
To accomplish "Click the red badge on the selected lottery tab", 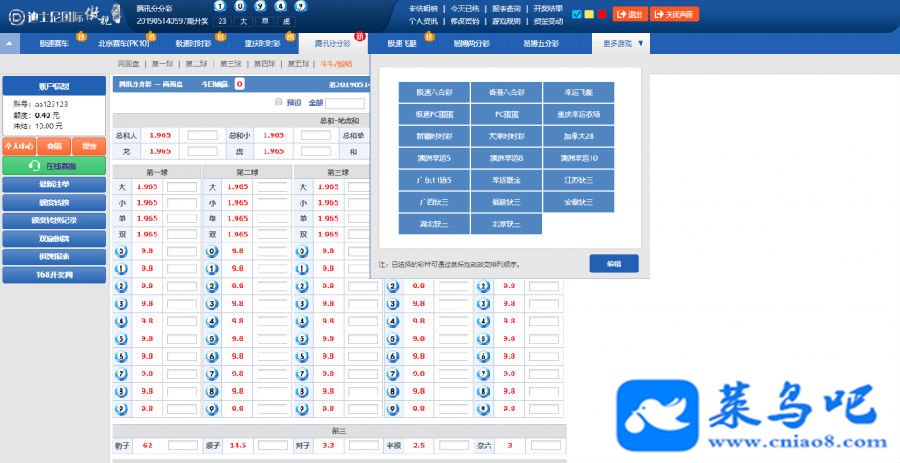I will tap(360, 37).
